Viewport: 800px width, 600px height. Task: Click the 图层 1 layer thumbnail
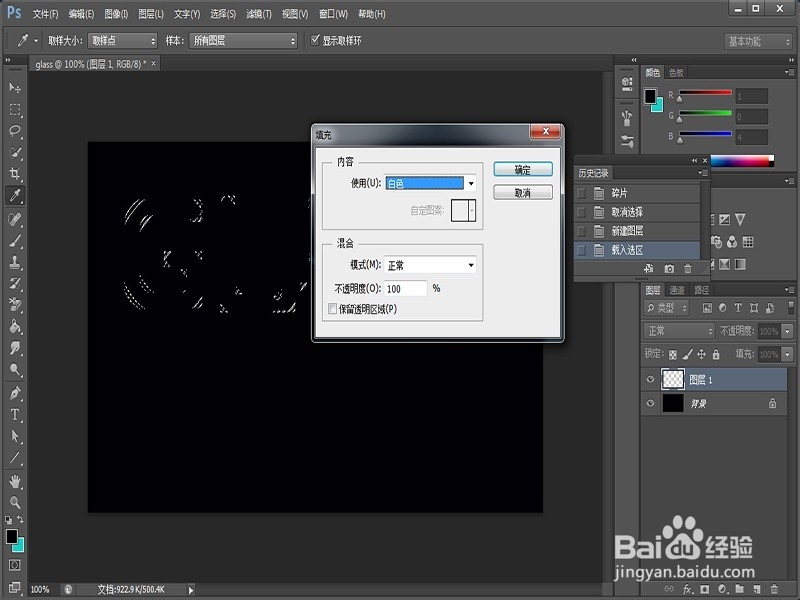[x=673, y=379]
